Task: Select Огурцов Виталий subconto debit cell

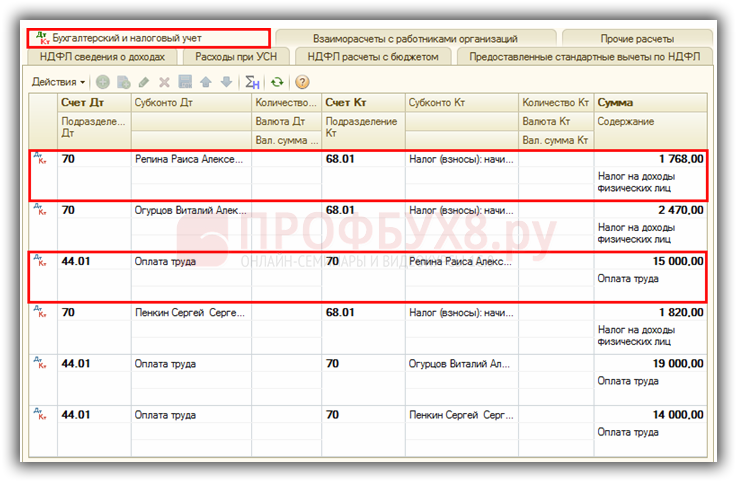Action: 190,211
